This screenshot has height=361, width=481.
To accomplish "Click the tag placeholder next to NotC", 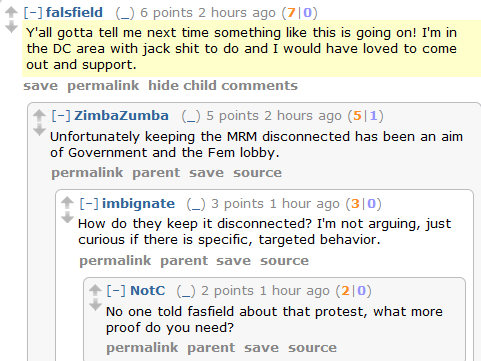I will click(186, 291).
